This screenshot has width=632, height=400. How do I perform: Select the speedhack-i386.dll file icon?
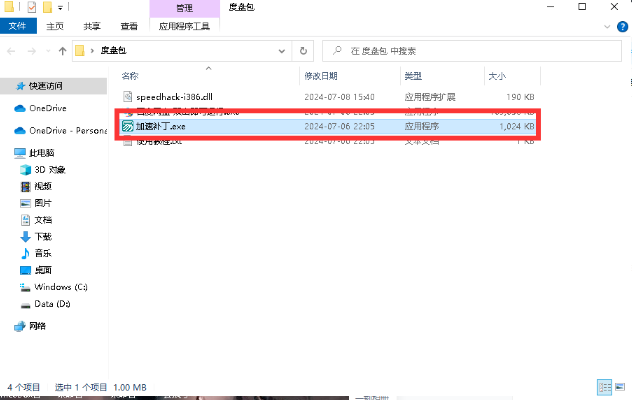coord(127,97)
